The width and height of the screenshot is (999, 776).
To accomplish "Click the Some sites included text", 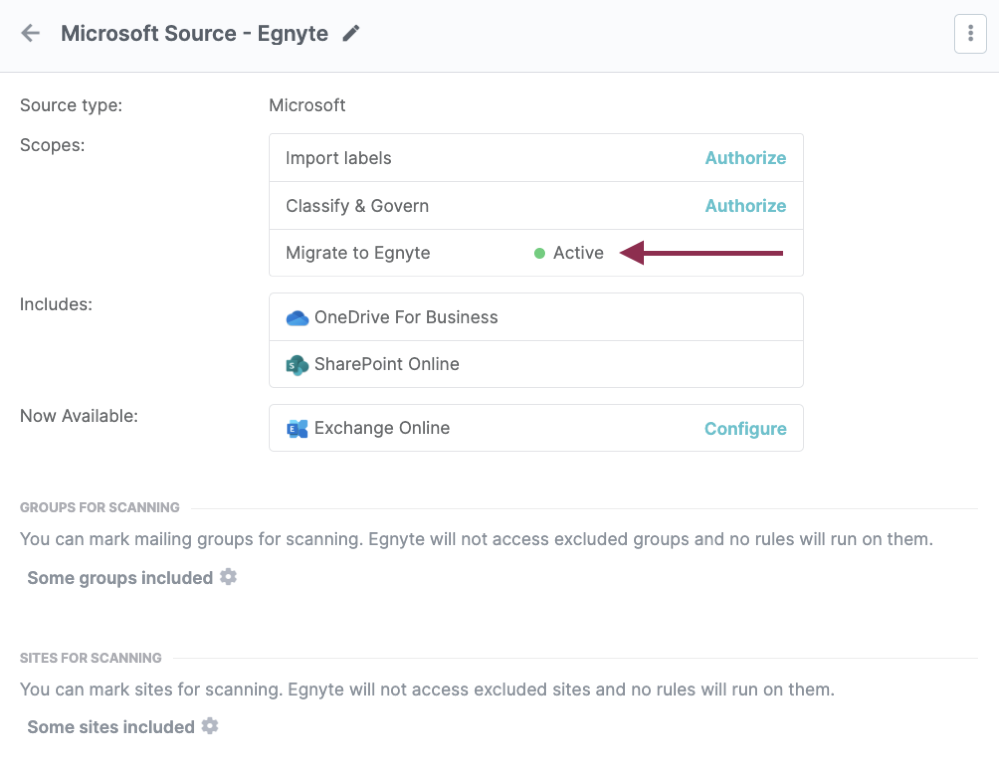I will pyautogui.click(x=111, y=727).
